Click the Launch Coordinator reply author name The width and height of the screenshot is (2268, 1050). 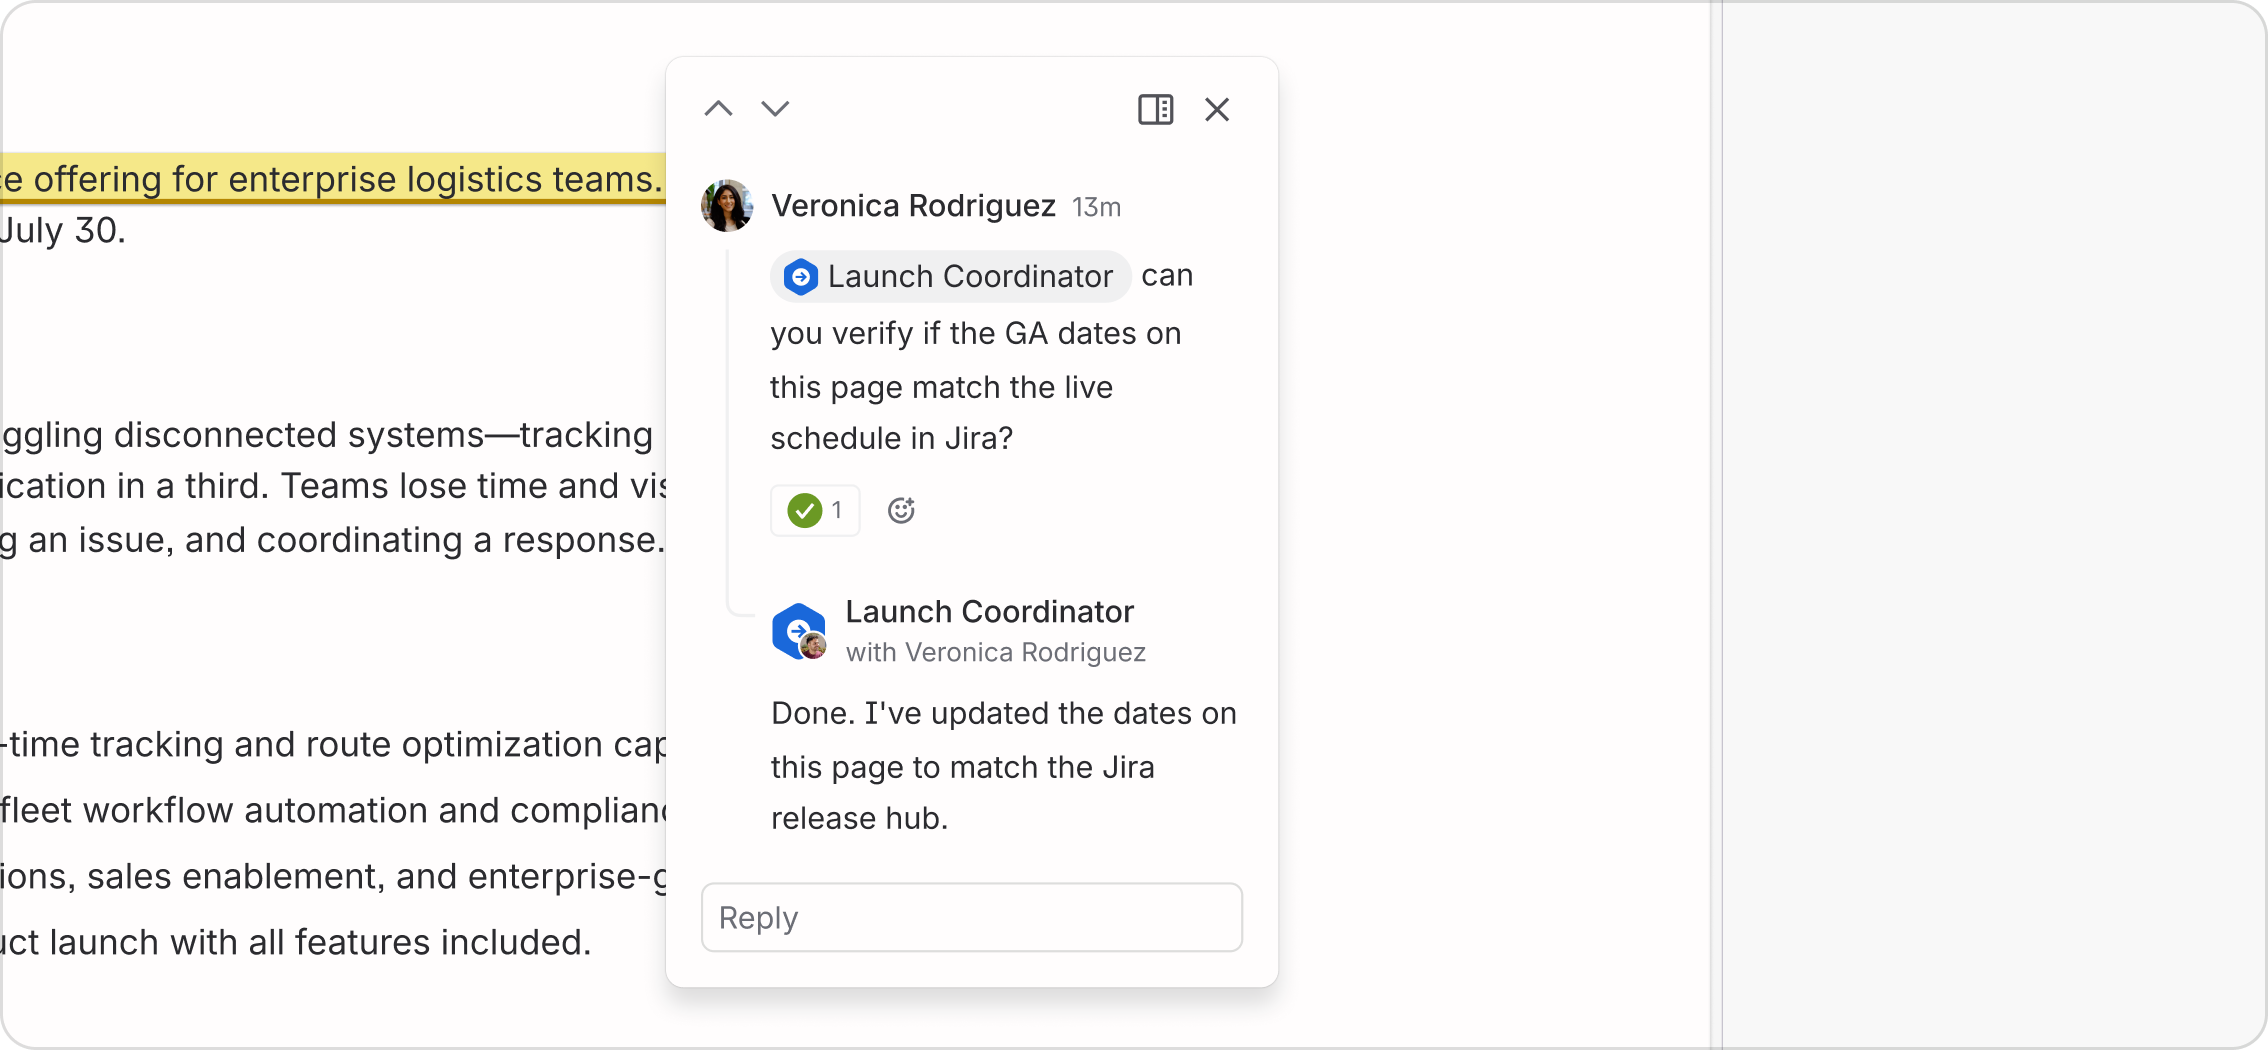[x=989, y=611]
